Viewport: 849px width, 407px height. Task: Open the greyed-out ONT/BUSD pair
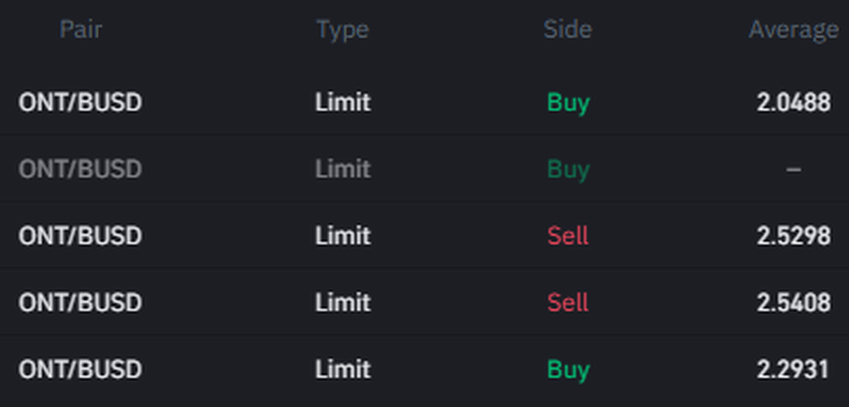pos(80,169)
